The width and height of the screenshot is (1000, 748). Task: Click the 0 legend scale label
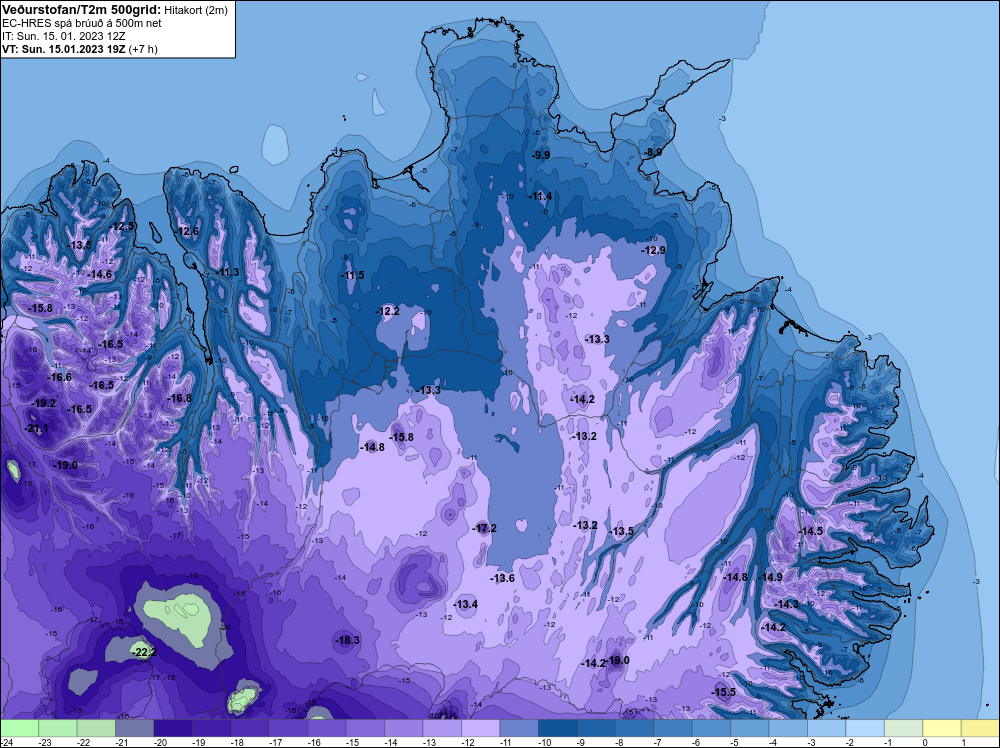point(925,742)
